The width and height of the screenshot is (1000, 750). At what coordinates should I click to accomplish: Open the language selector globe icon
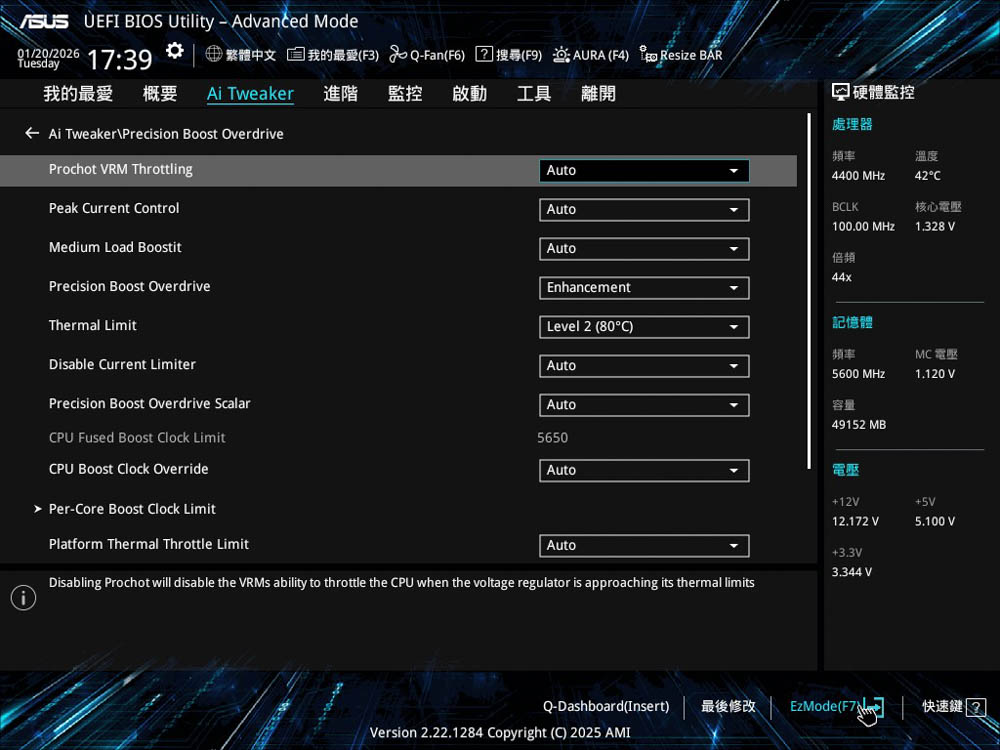[x=214, y=55]
